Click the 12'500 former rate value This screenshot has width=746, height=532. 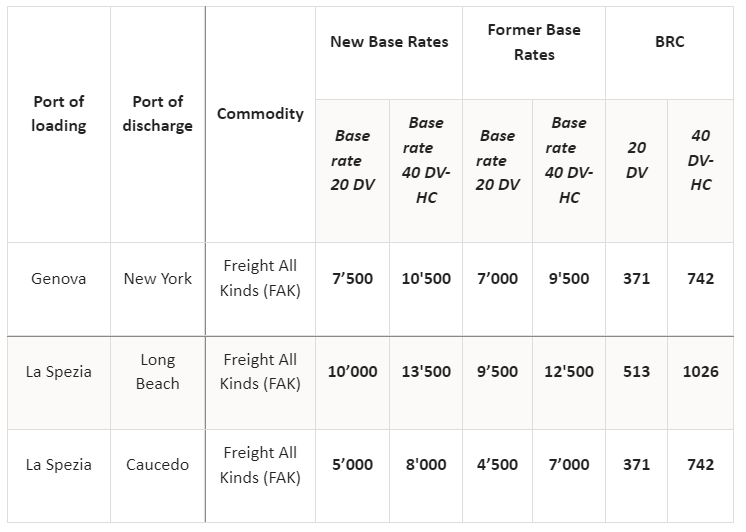pos(569,371)
